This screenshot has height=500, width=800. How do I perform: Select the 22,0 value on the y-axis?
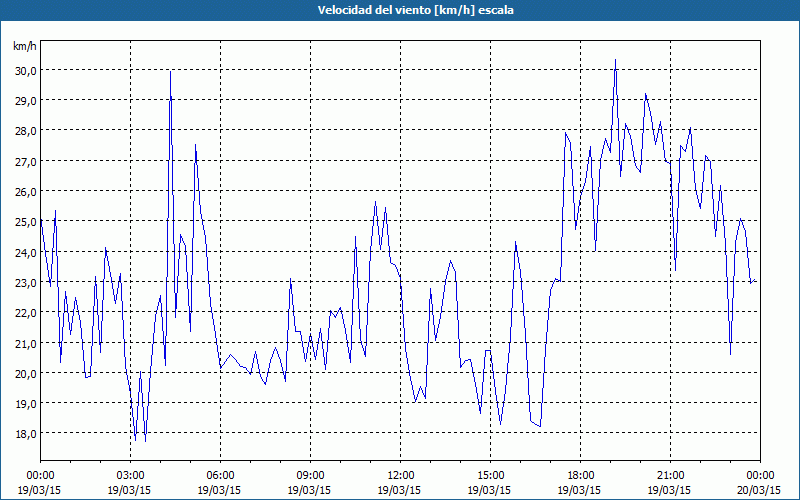point(25,313)
